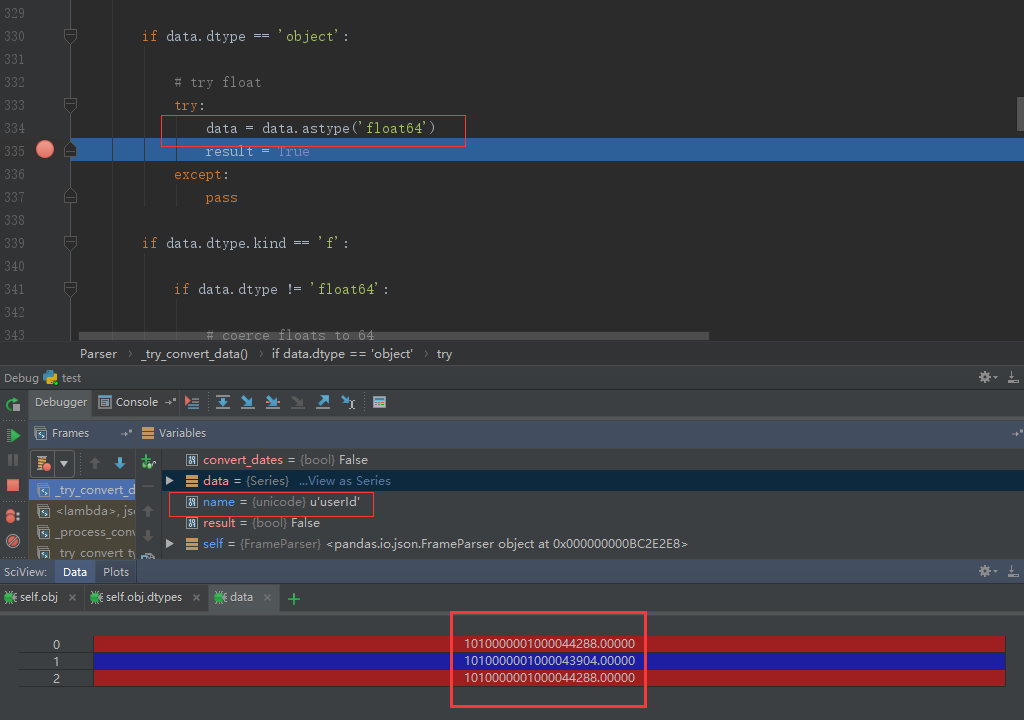Add a new SciView tab with plus
The width and height of the screenshot is (1024, 720).
pyautogui.click(x=294, y=598)
